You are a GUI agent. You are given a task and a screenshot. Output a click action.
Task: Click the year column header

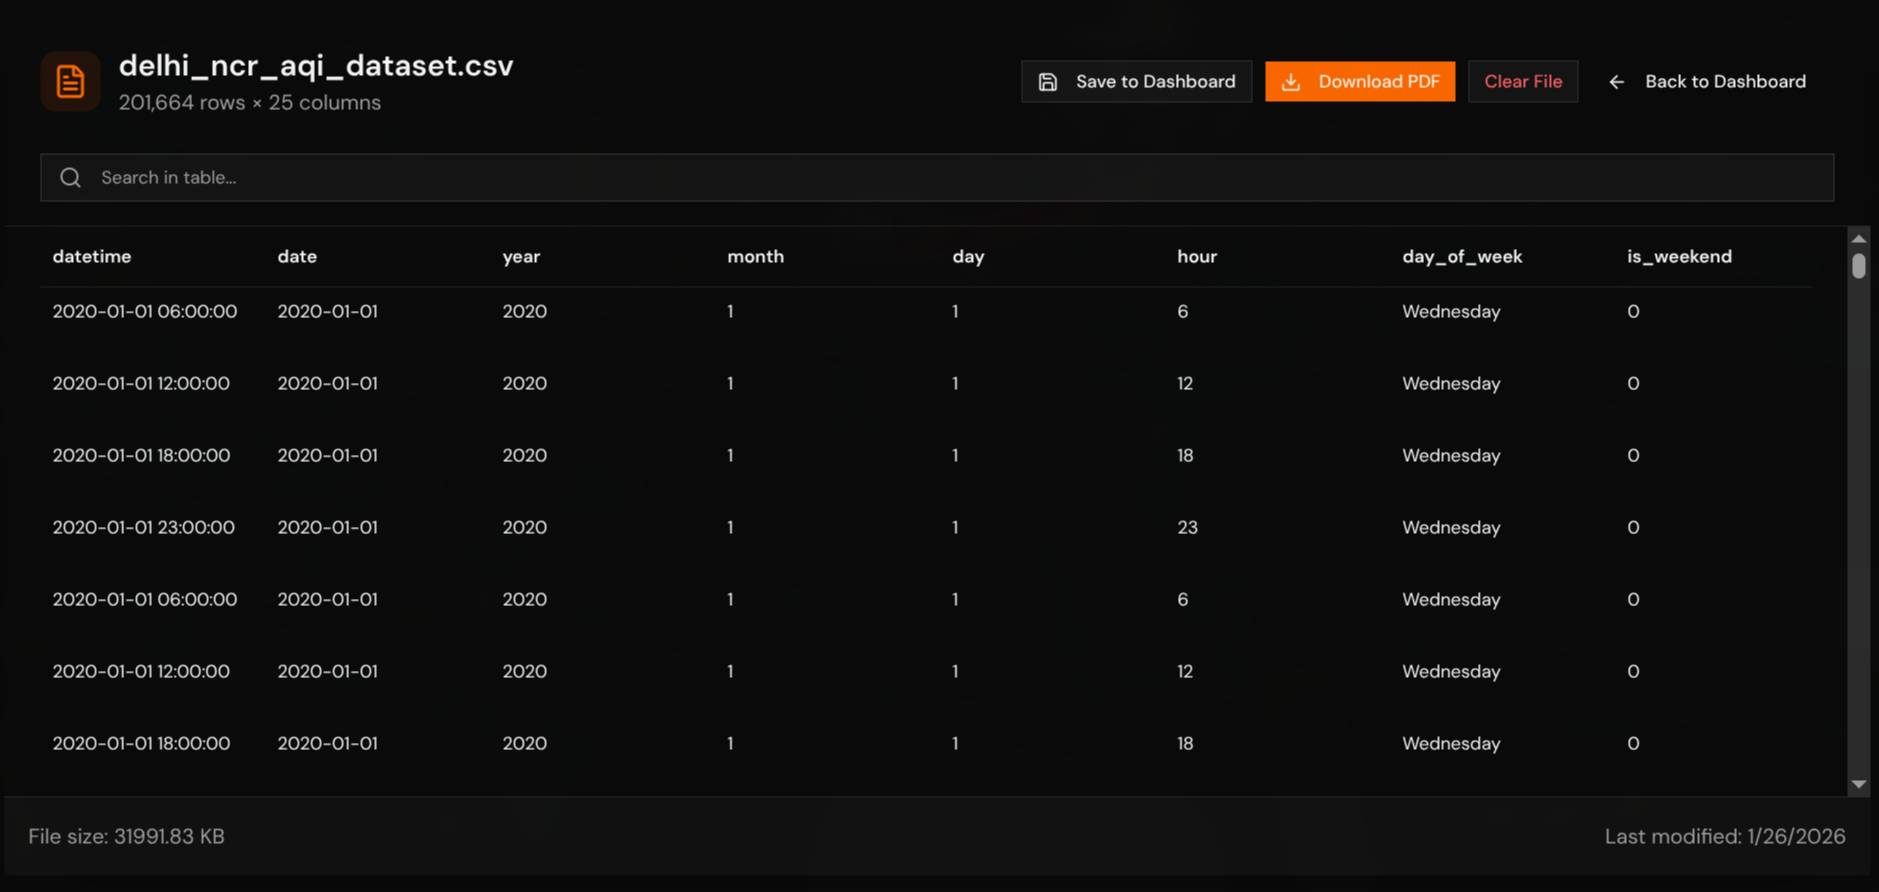coord(521,257)
